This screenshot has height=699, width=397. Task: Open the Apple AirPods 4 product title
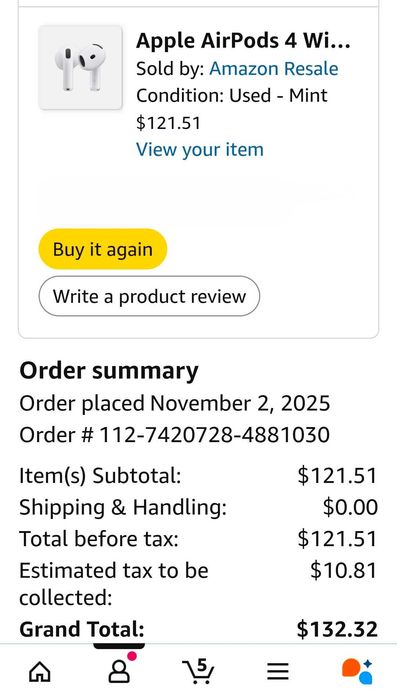pos(243,41)
